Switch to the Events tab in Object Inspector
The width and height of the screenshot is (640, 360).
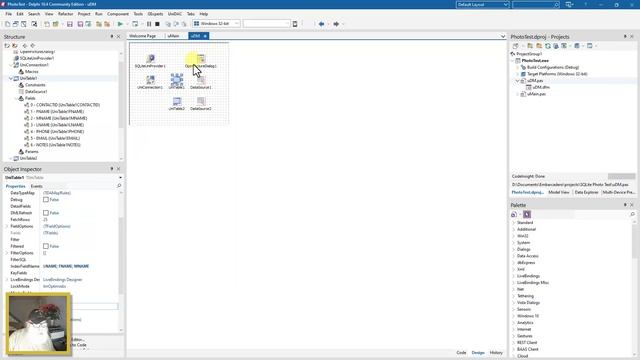click(x=36, y=186)
